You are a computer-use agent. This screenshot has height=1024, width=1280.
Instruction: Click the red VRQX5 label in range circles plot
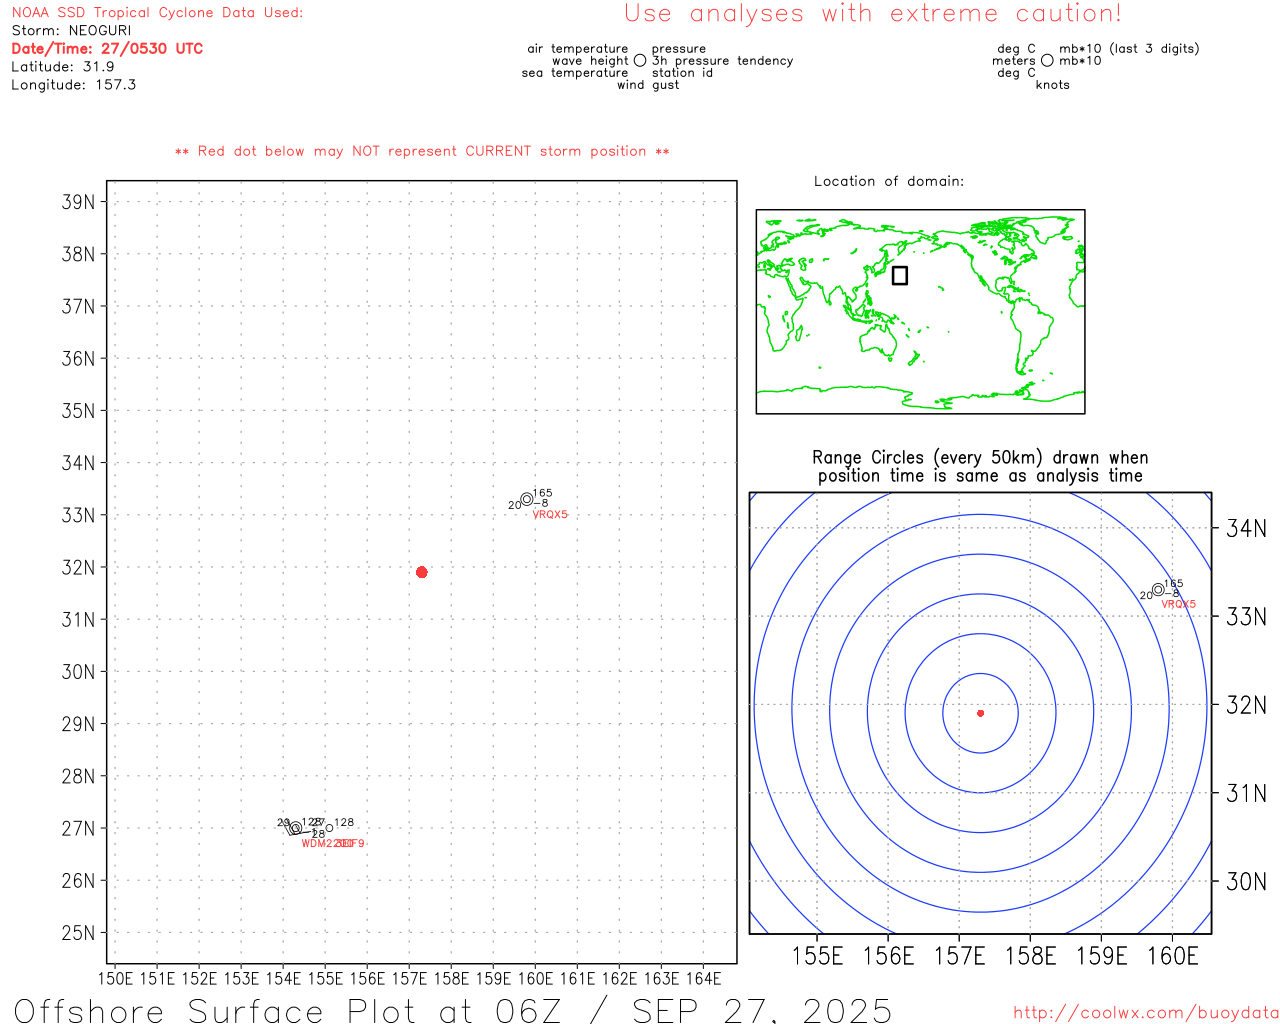click(1178, 604)
